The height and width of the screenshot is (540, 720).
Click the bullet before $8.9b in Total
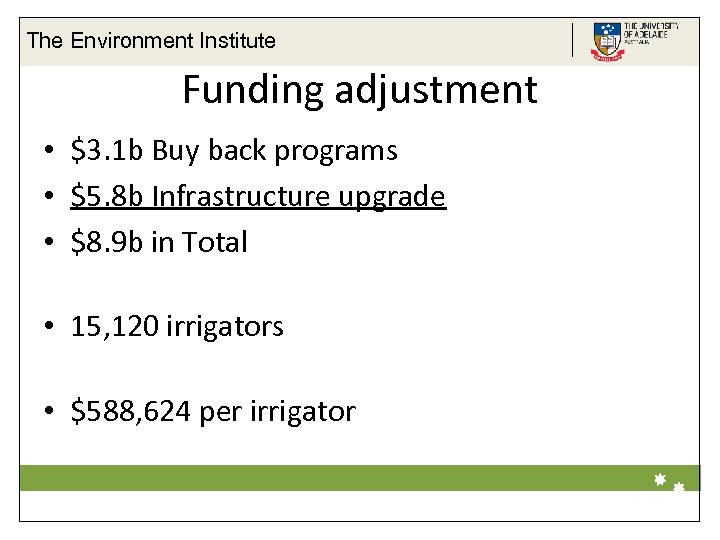pos(48,243)
